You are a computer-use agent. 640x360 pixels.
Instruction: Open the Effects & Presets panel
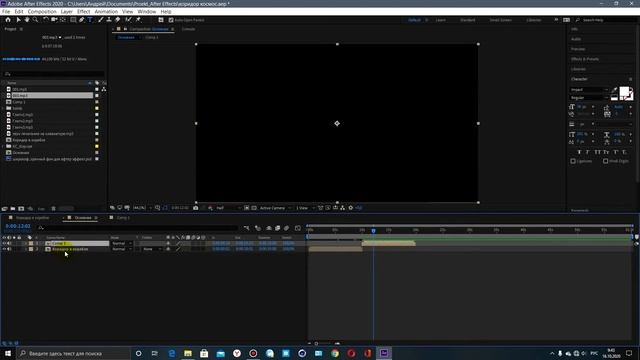585,59
